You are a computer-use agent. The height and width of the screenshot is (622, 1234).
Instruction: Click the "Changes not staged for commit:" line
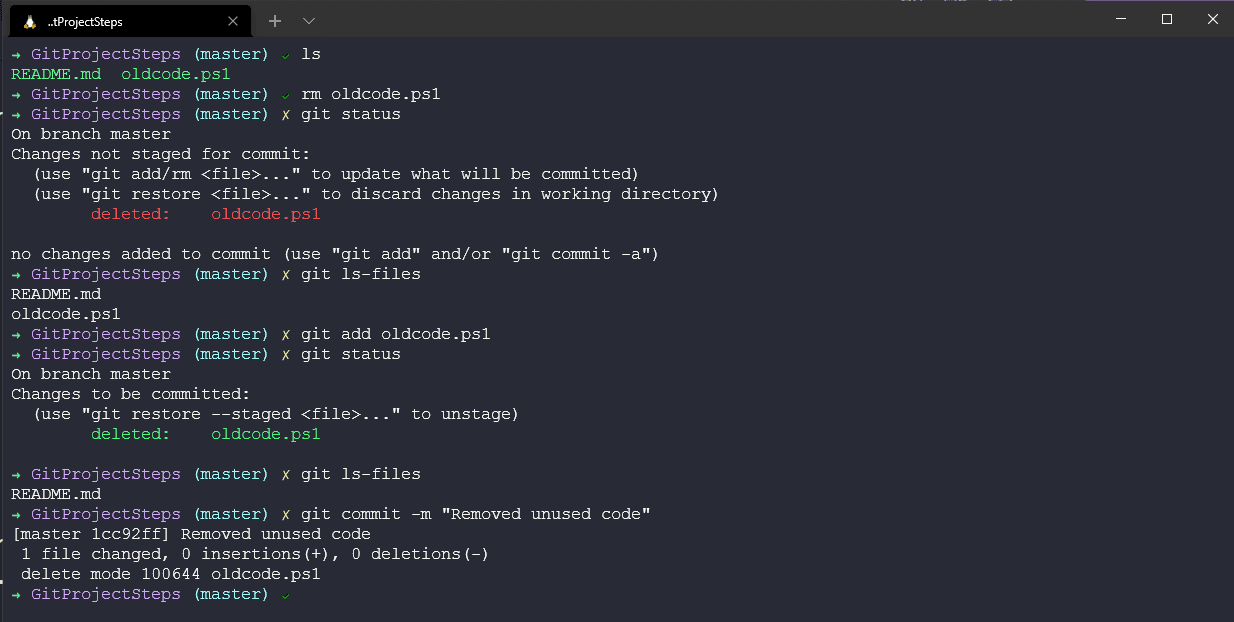(160, 154)
